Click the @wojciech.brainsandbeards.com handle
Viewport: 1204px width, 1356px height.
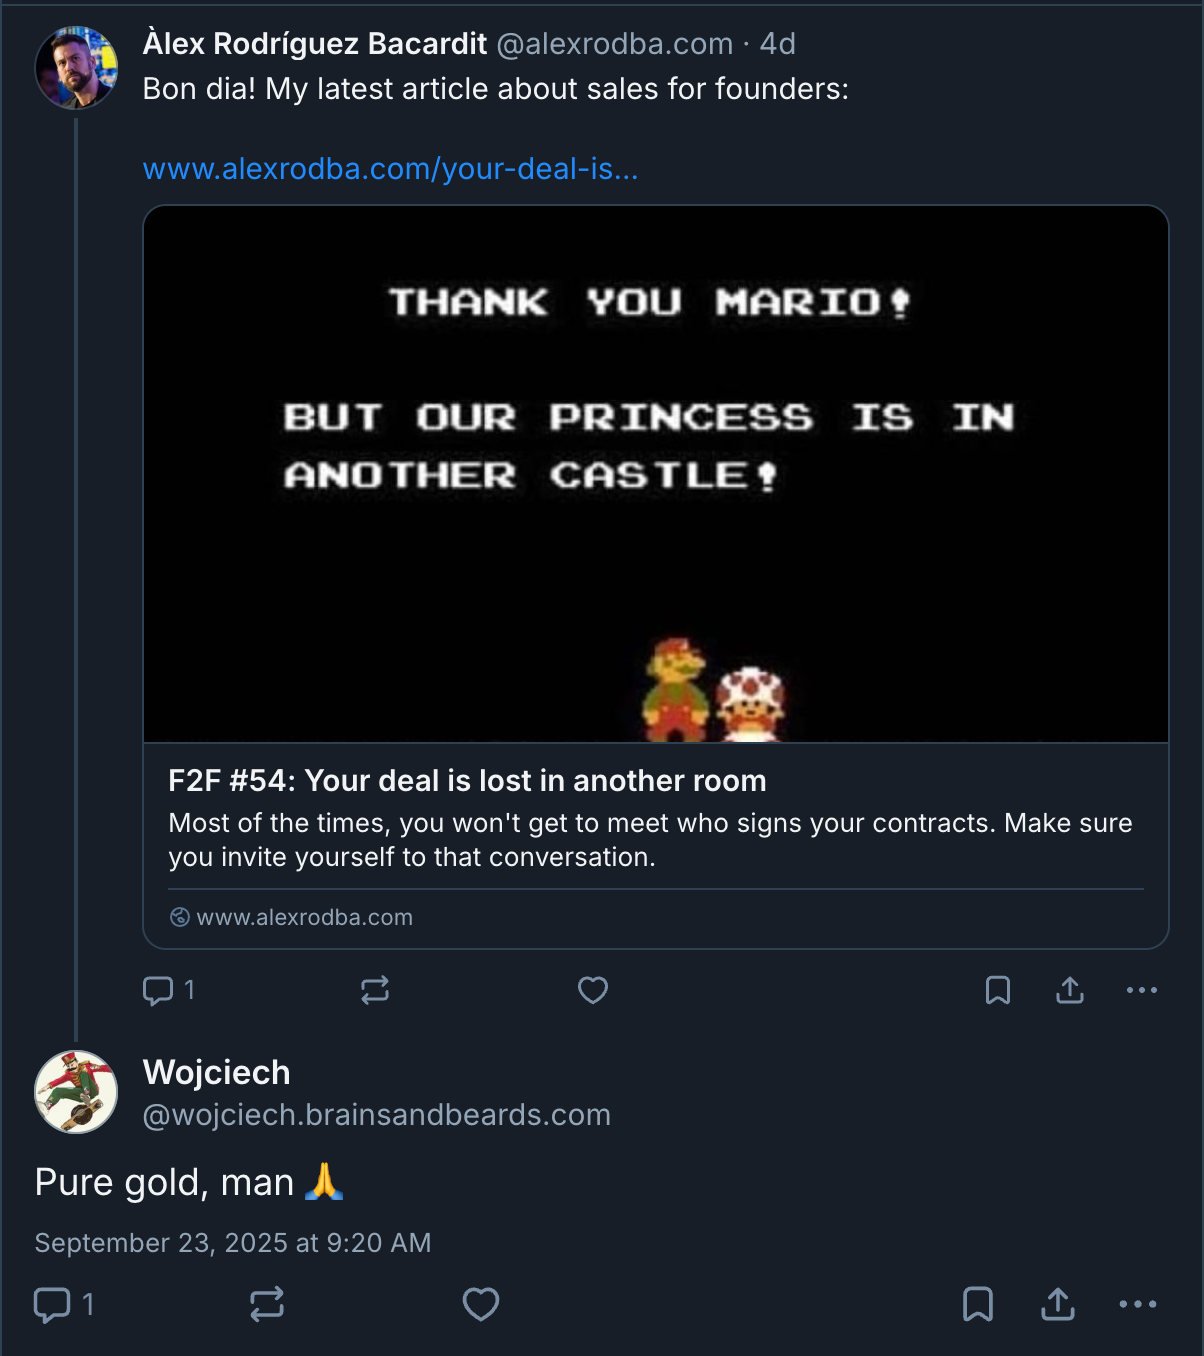point(376,1115)
